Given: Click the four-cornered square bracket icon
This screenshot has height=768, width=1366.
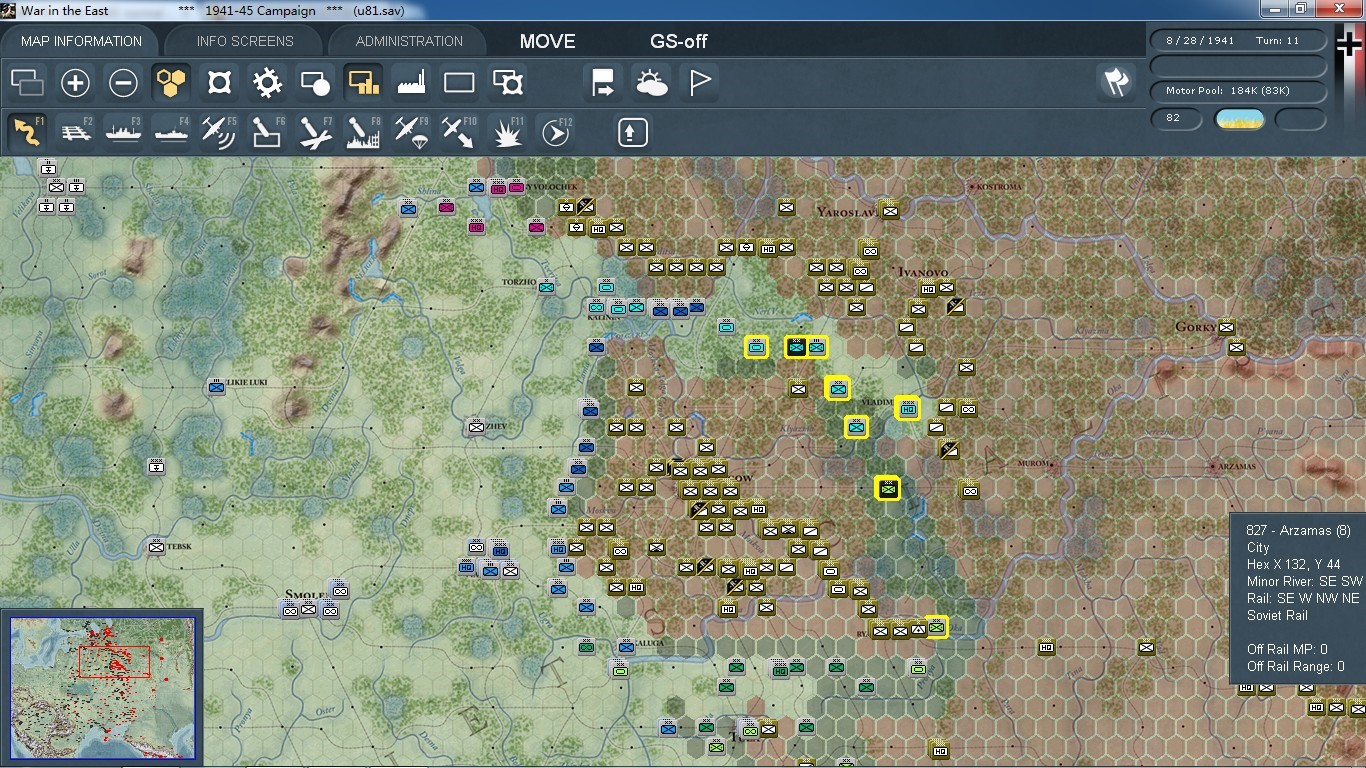Looking at the screenshot, I should coord(219,82).
